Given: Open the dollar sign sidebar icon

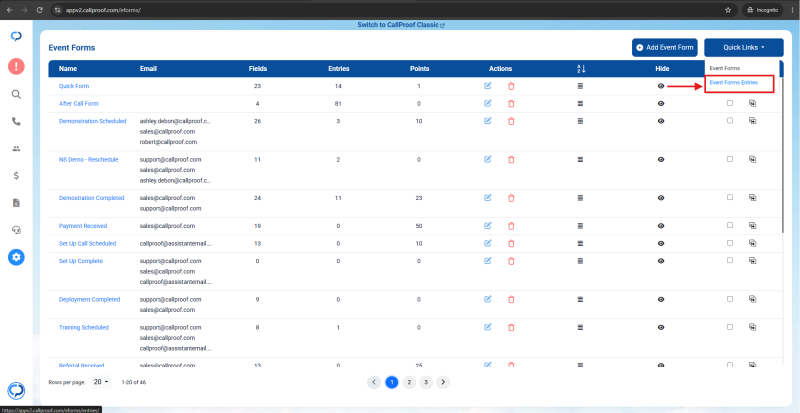Looking at the screenshot, I should click(16, 176).
